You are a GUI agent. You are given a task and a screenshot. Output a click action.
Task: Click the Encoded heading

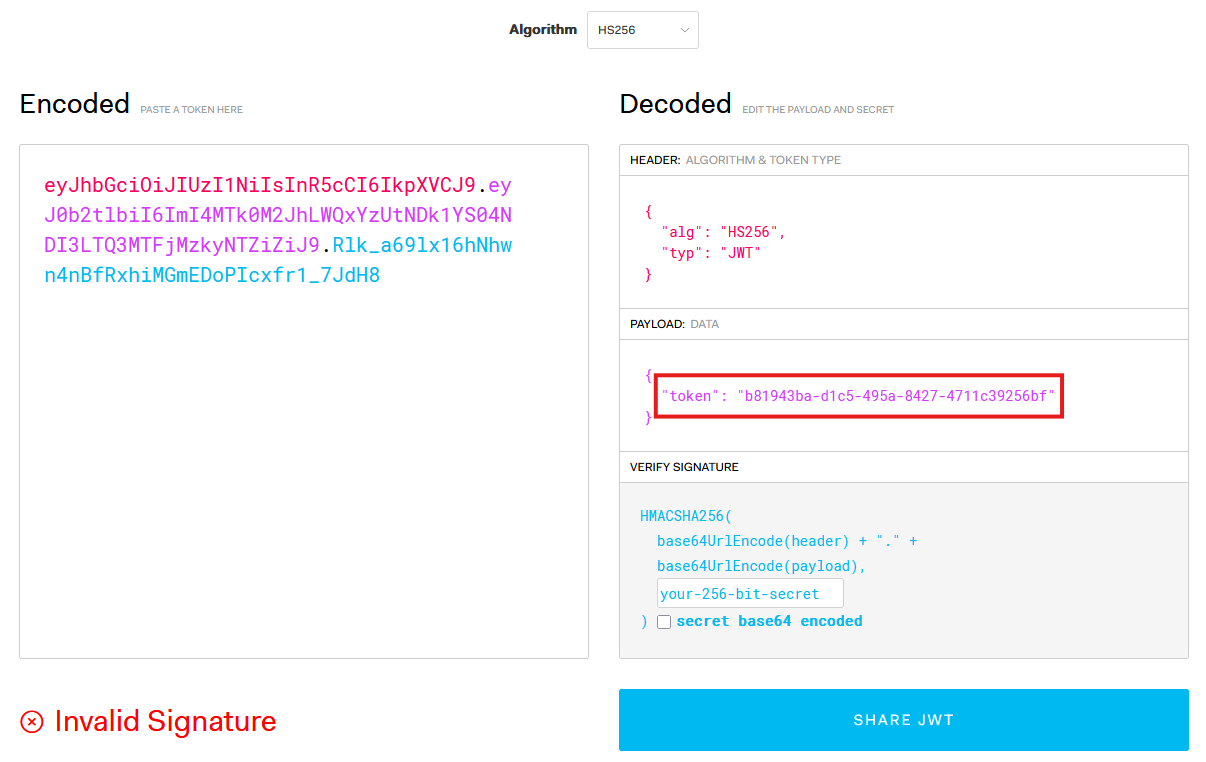pyautogui.click(x=74, y=103)
